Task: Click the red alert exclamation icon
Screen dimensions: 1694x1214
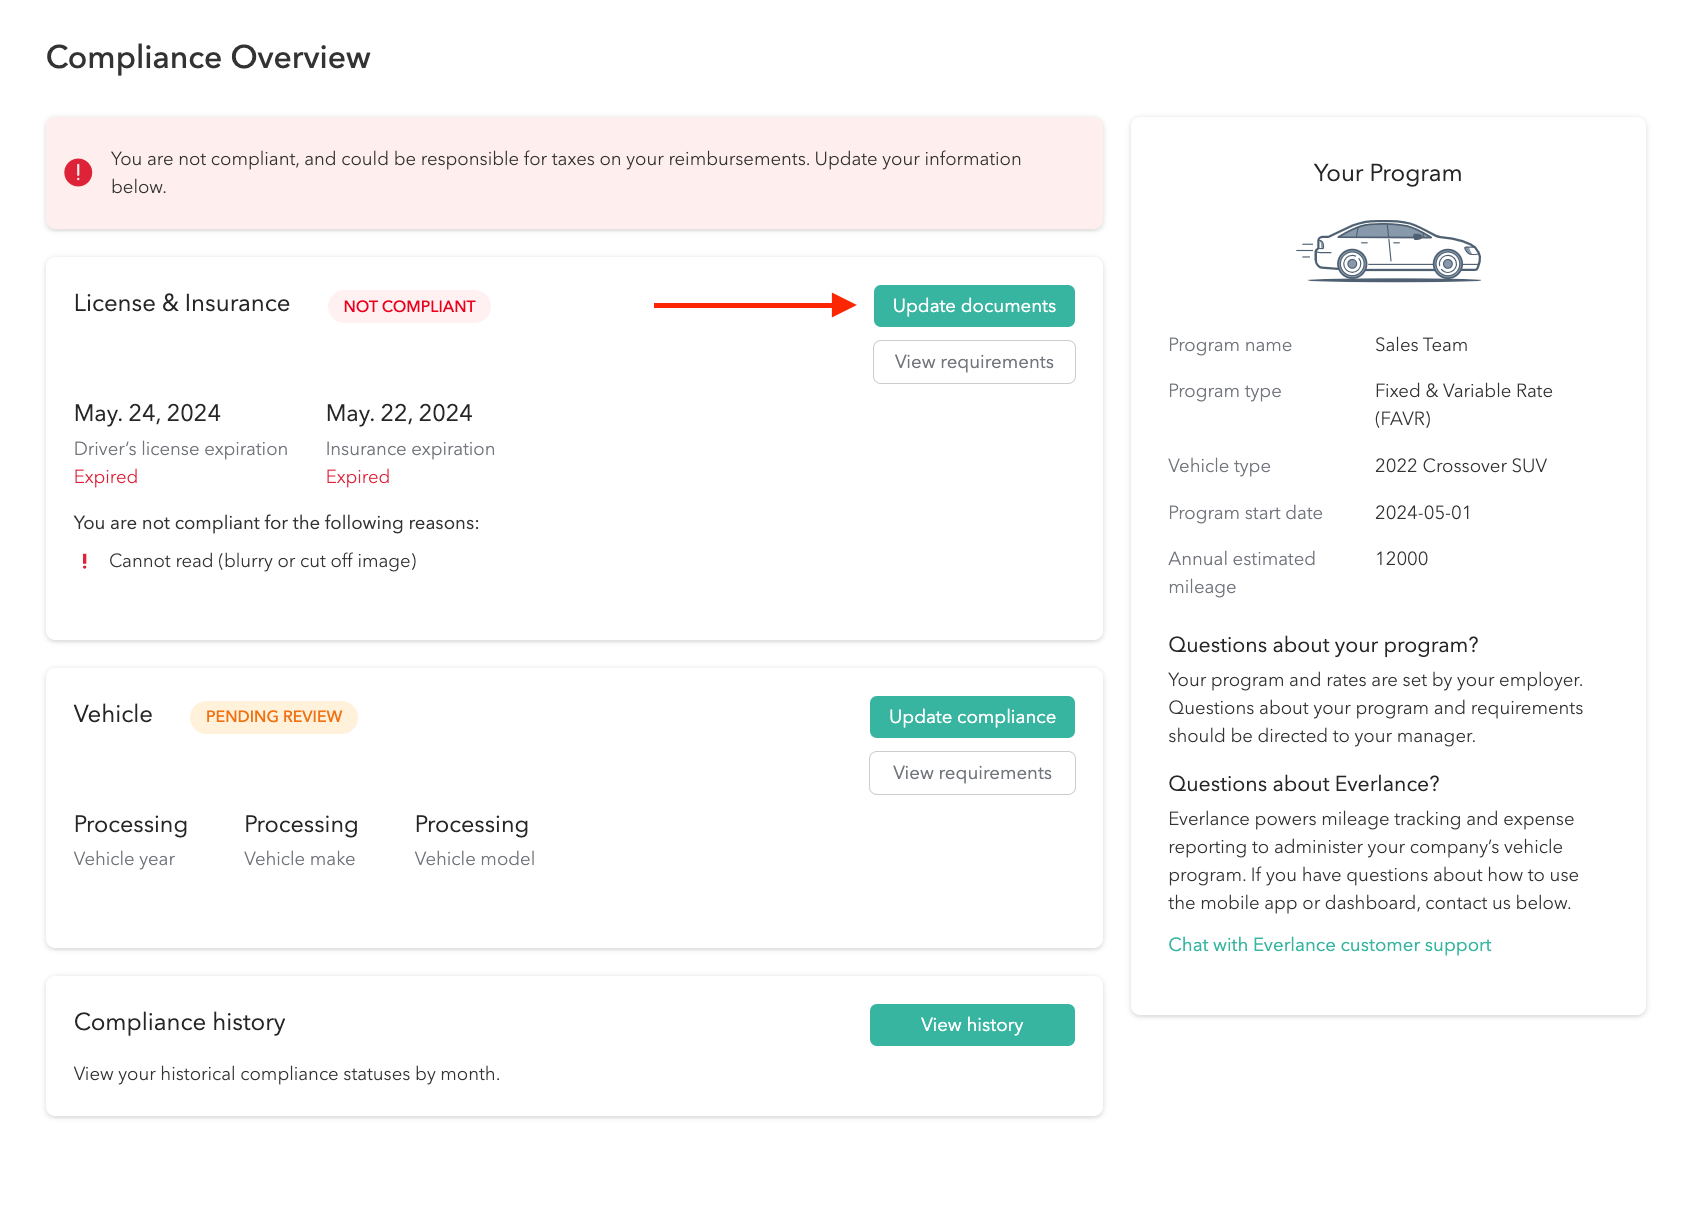Action: 78,172
